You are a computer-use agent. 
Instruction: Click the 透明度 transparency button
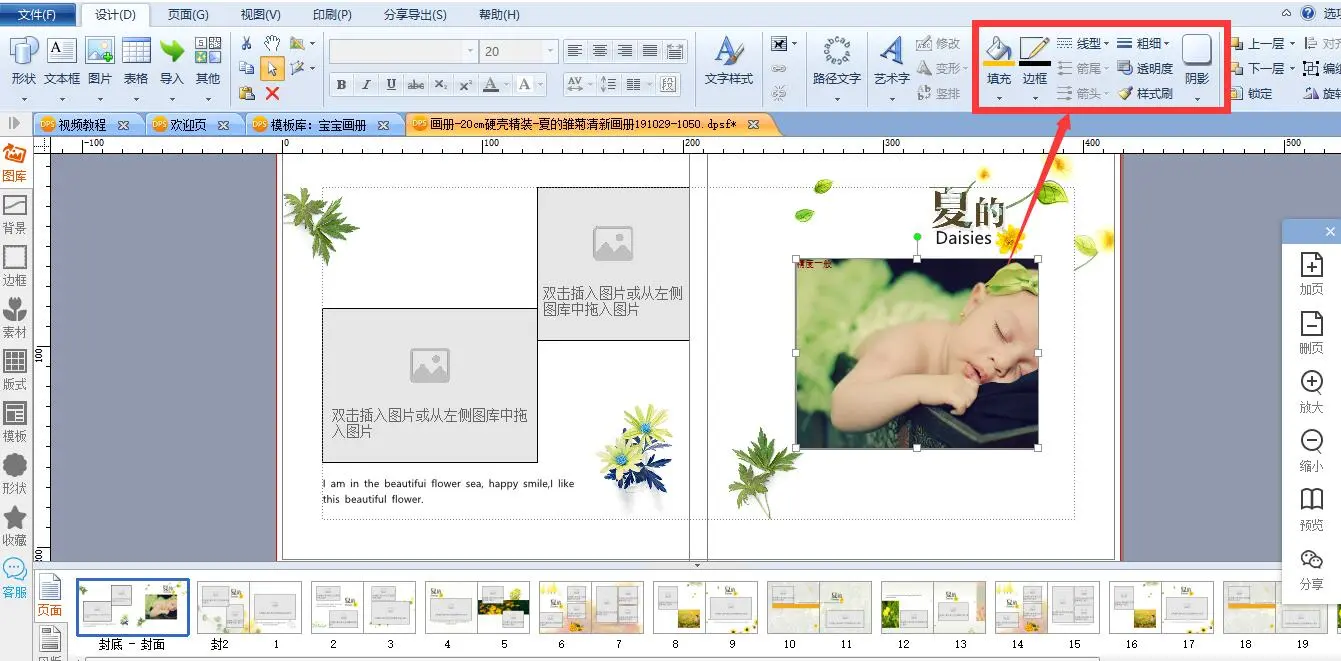(x=1145, y=68)
